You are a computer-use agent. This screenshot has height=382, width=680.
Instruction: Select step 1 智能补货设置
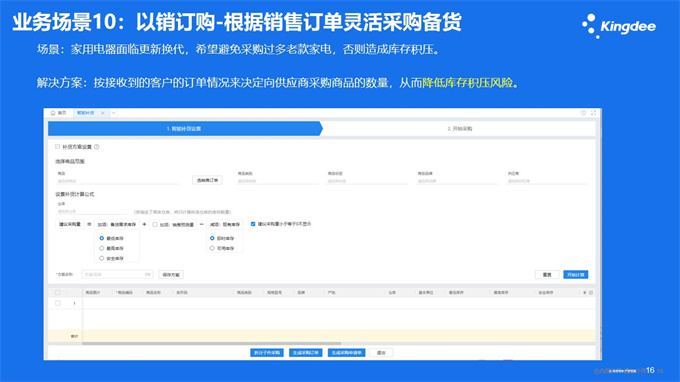(184, 129)
